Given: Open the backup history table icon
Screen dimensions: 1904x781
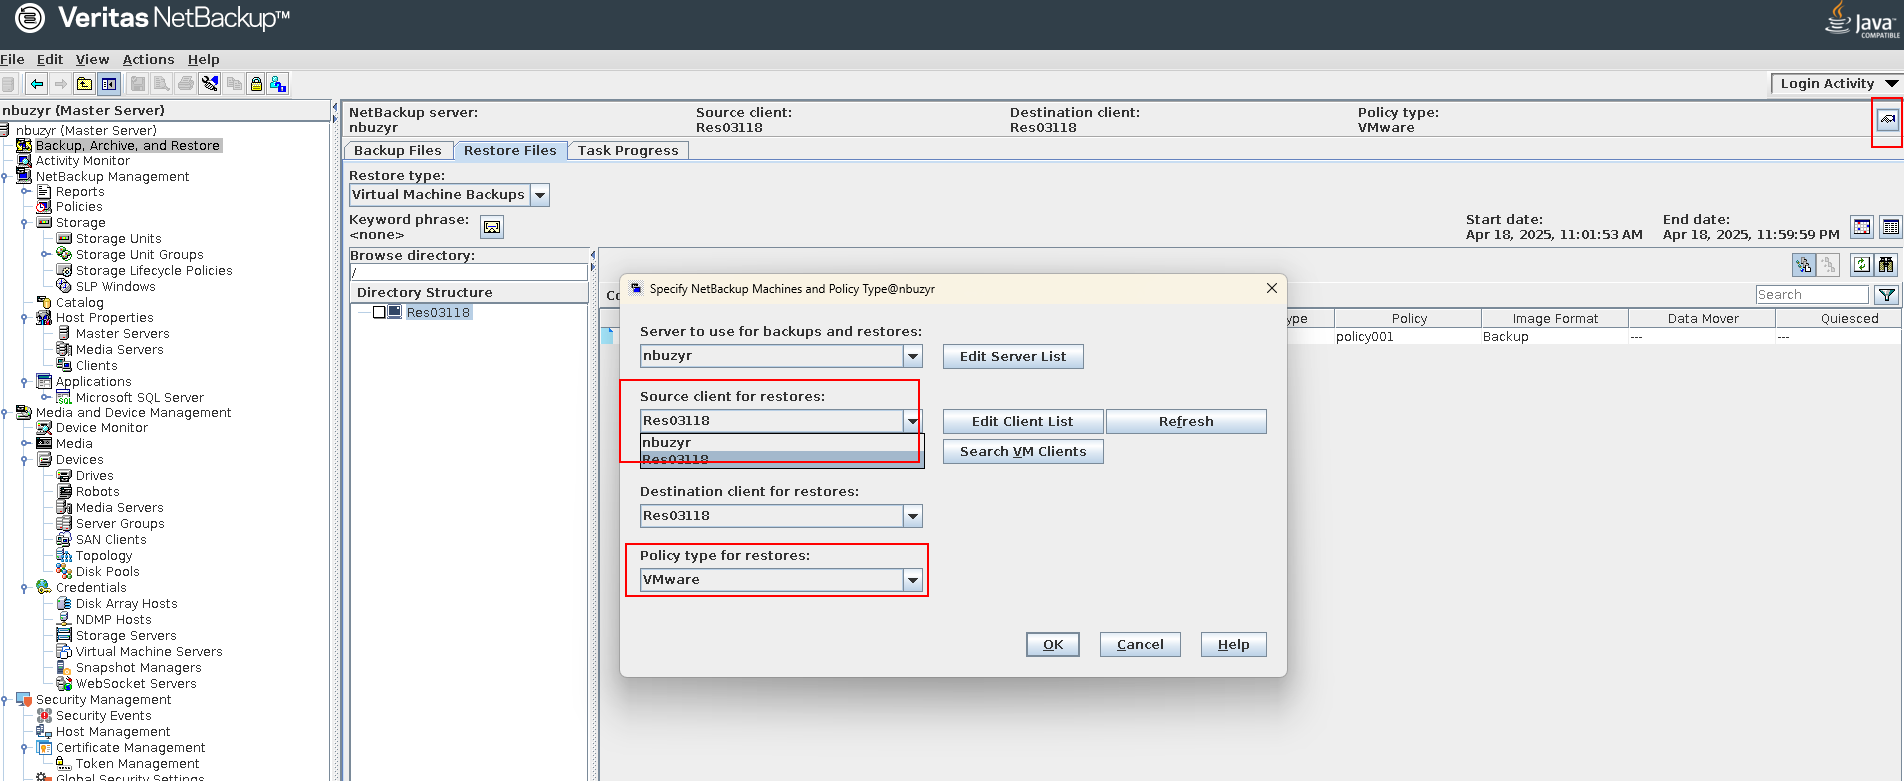Looking at the screenshot, I should (1890, 227).
